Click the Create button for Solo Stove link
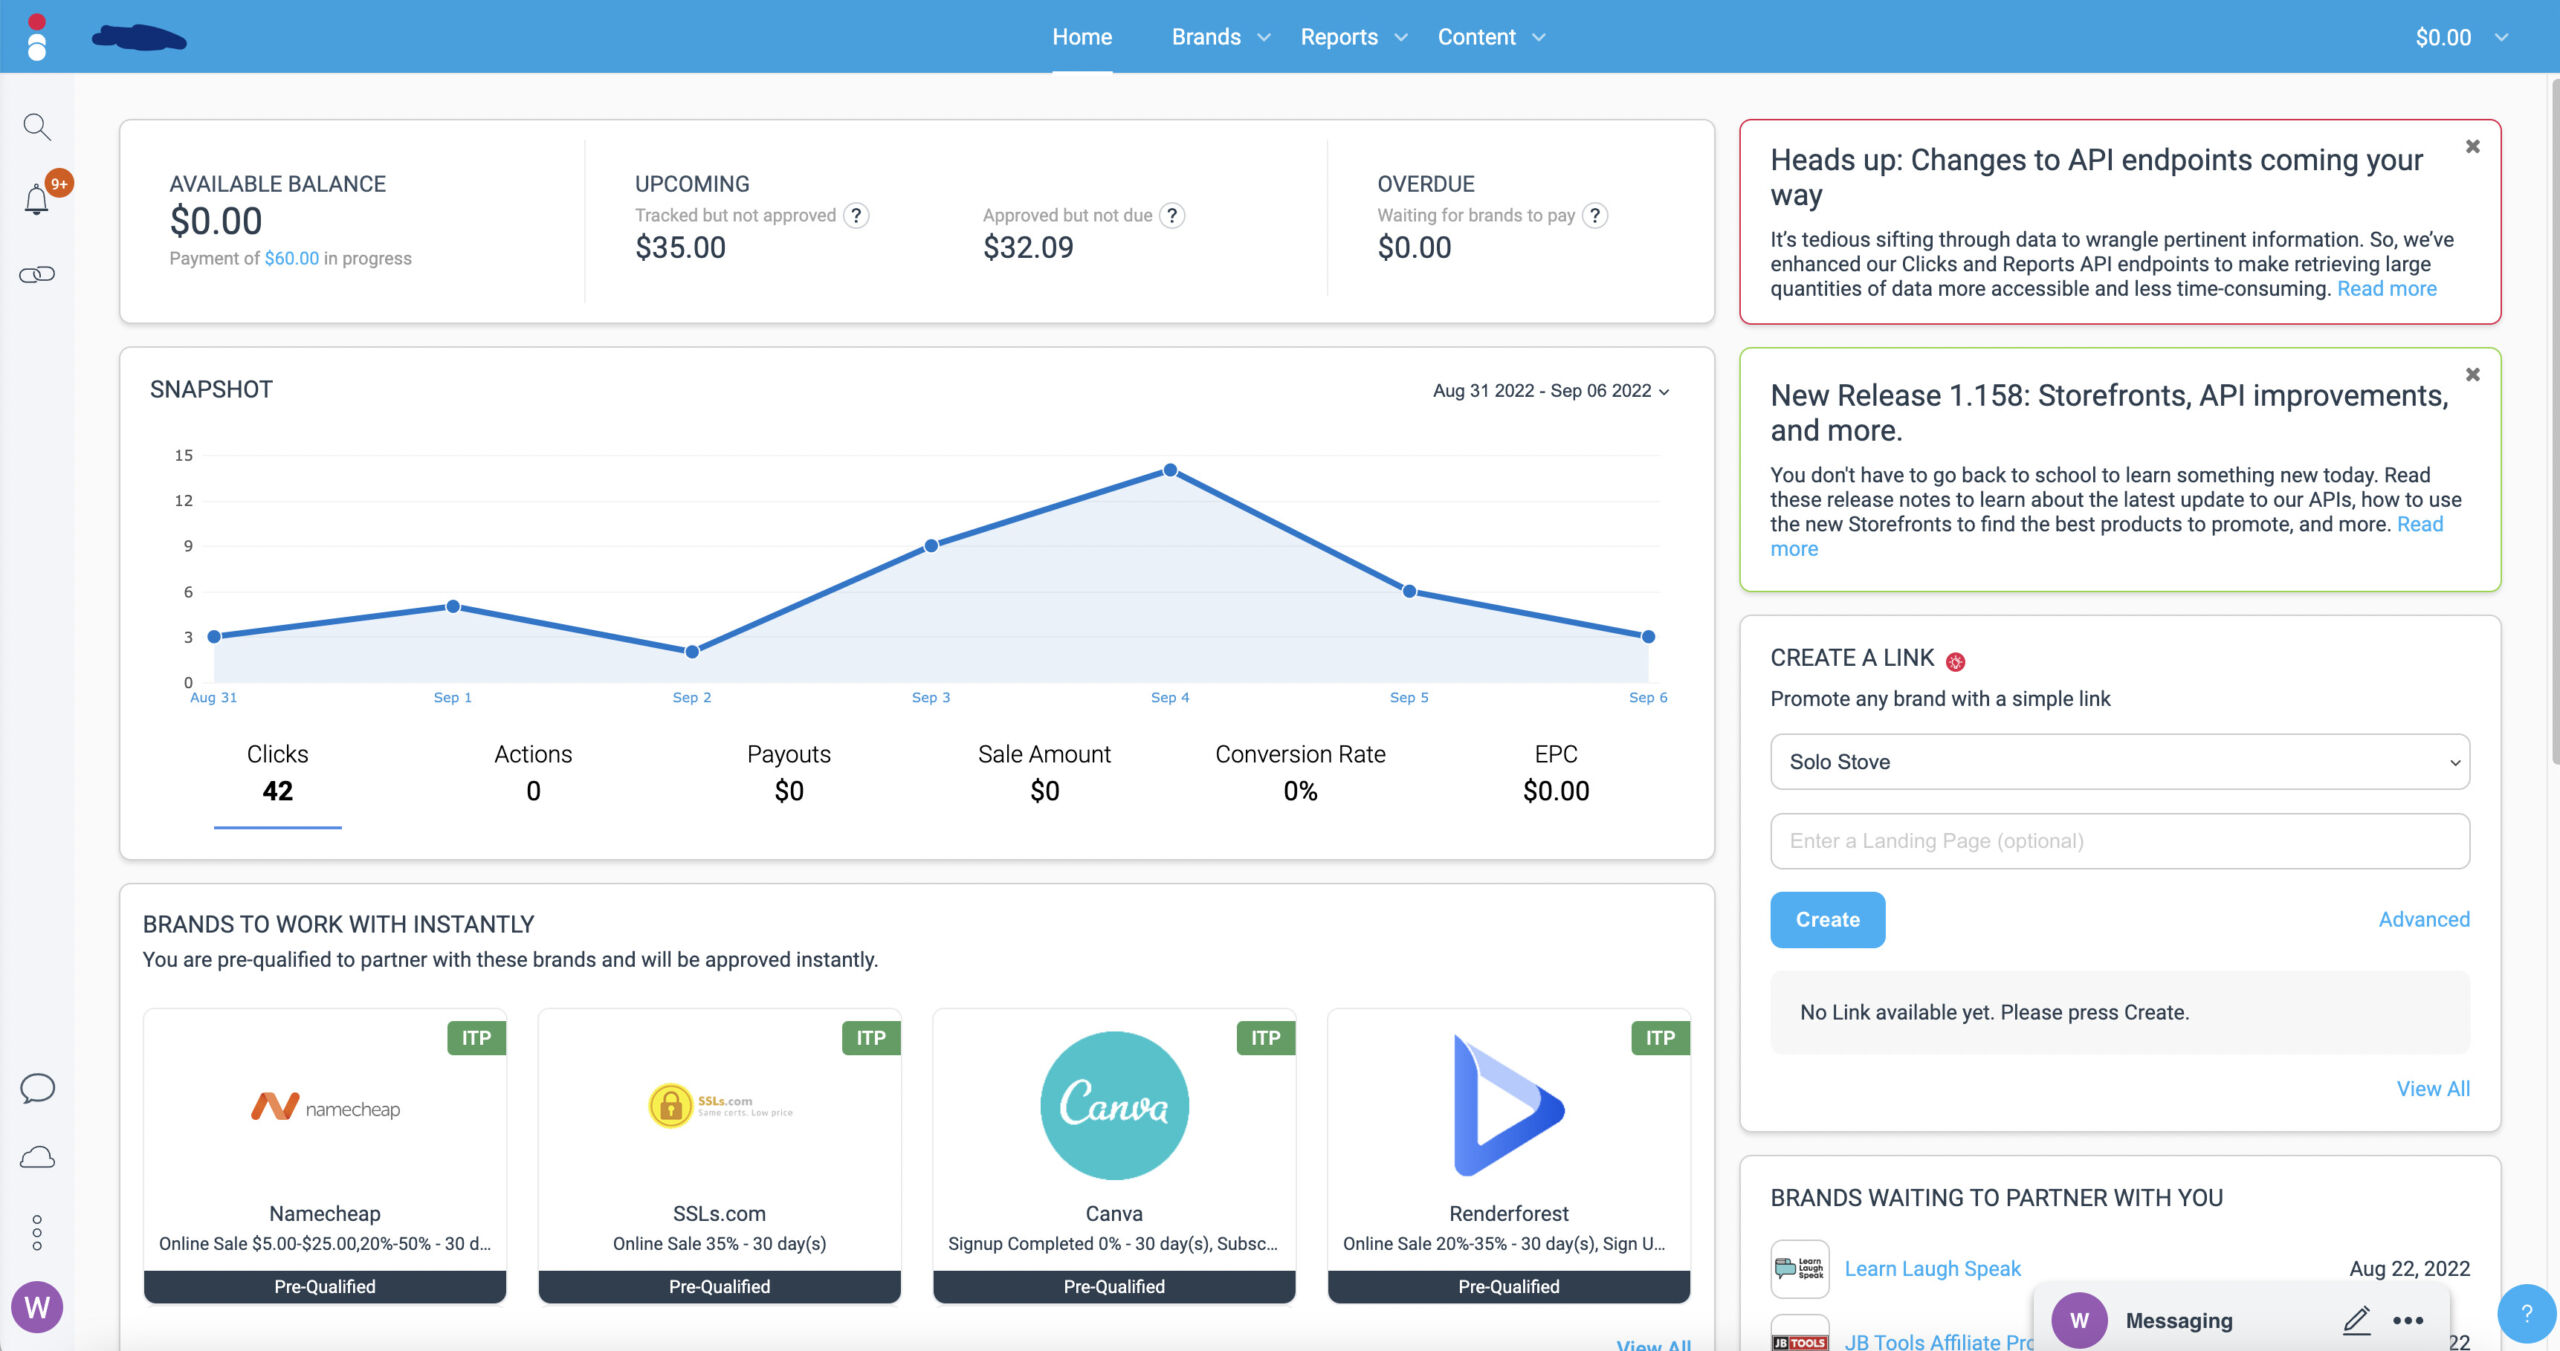 click(x=1827, y=919)
